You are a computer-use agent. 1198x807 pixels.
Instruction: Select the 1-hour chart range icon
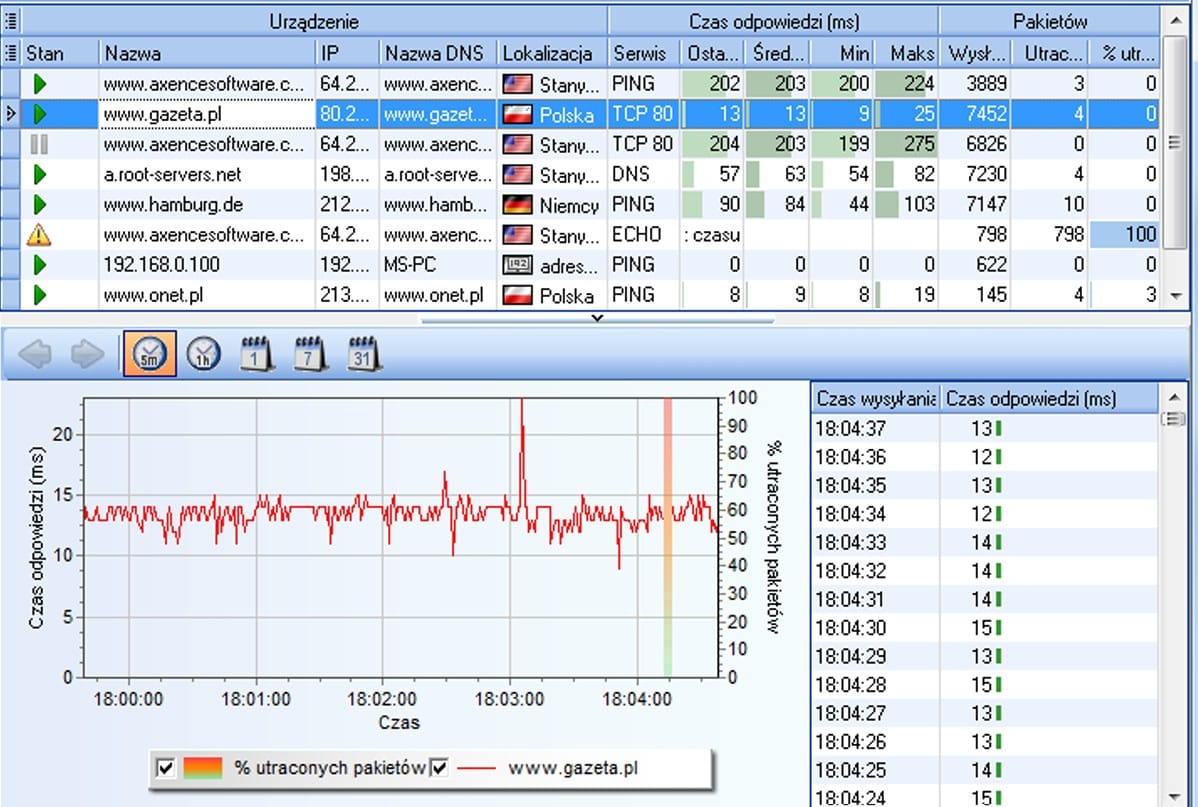tap(203, 354)
